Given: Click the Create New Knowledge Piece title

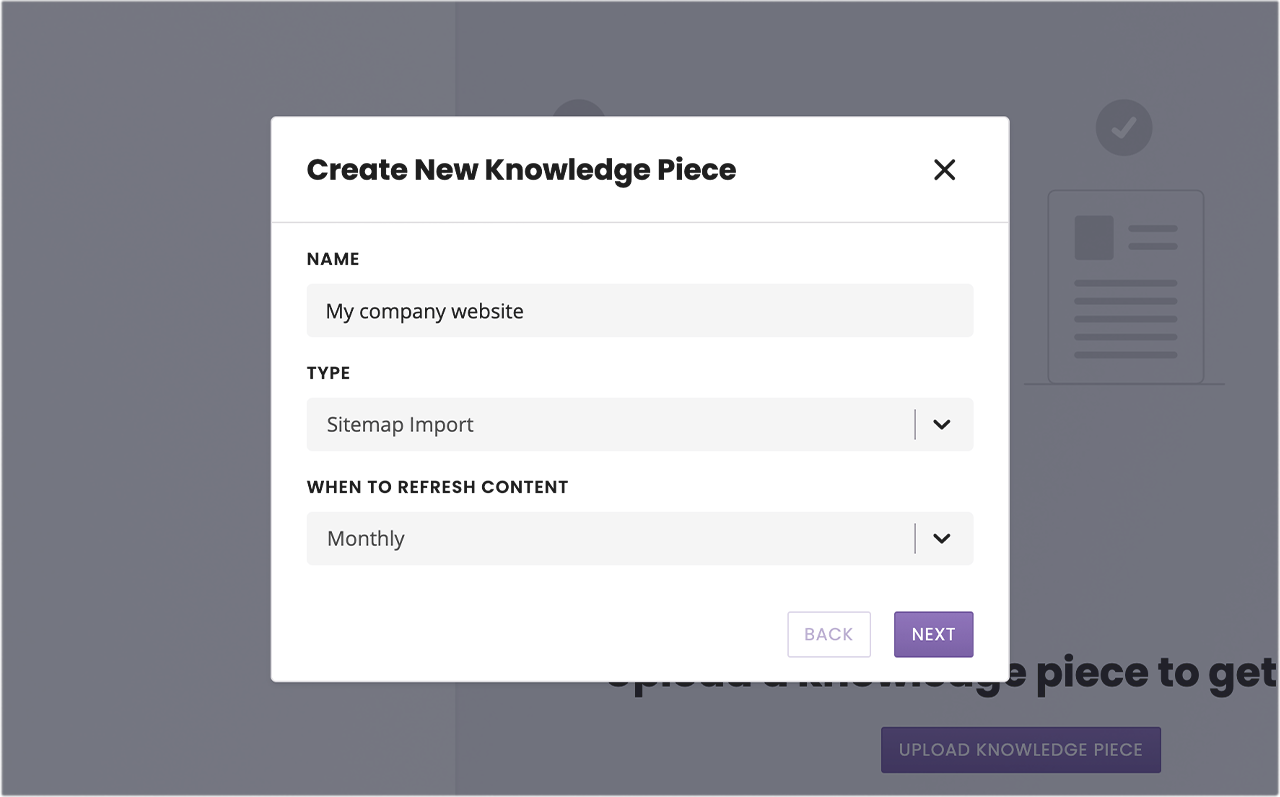Looking at the screenshot, I should click(521, 170).
